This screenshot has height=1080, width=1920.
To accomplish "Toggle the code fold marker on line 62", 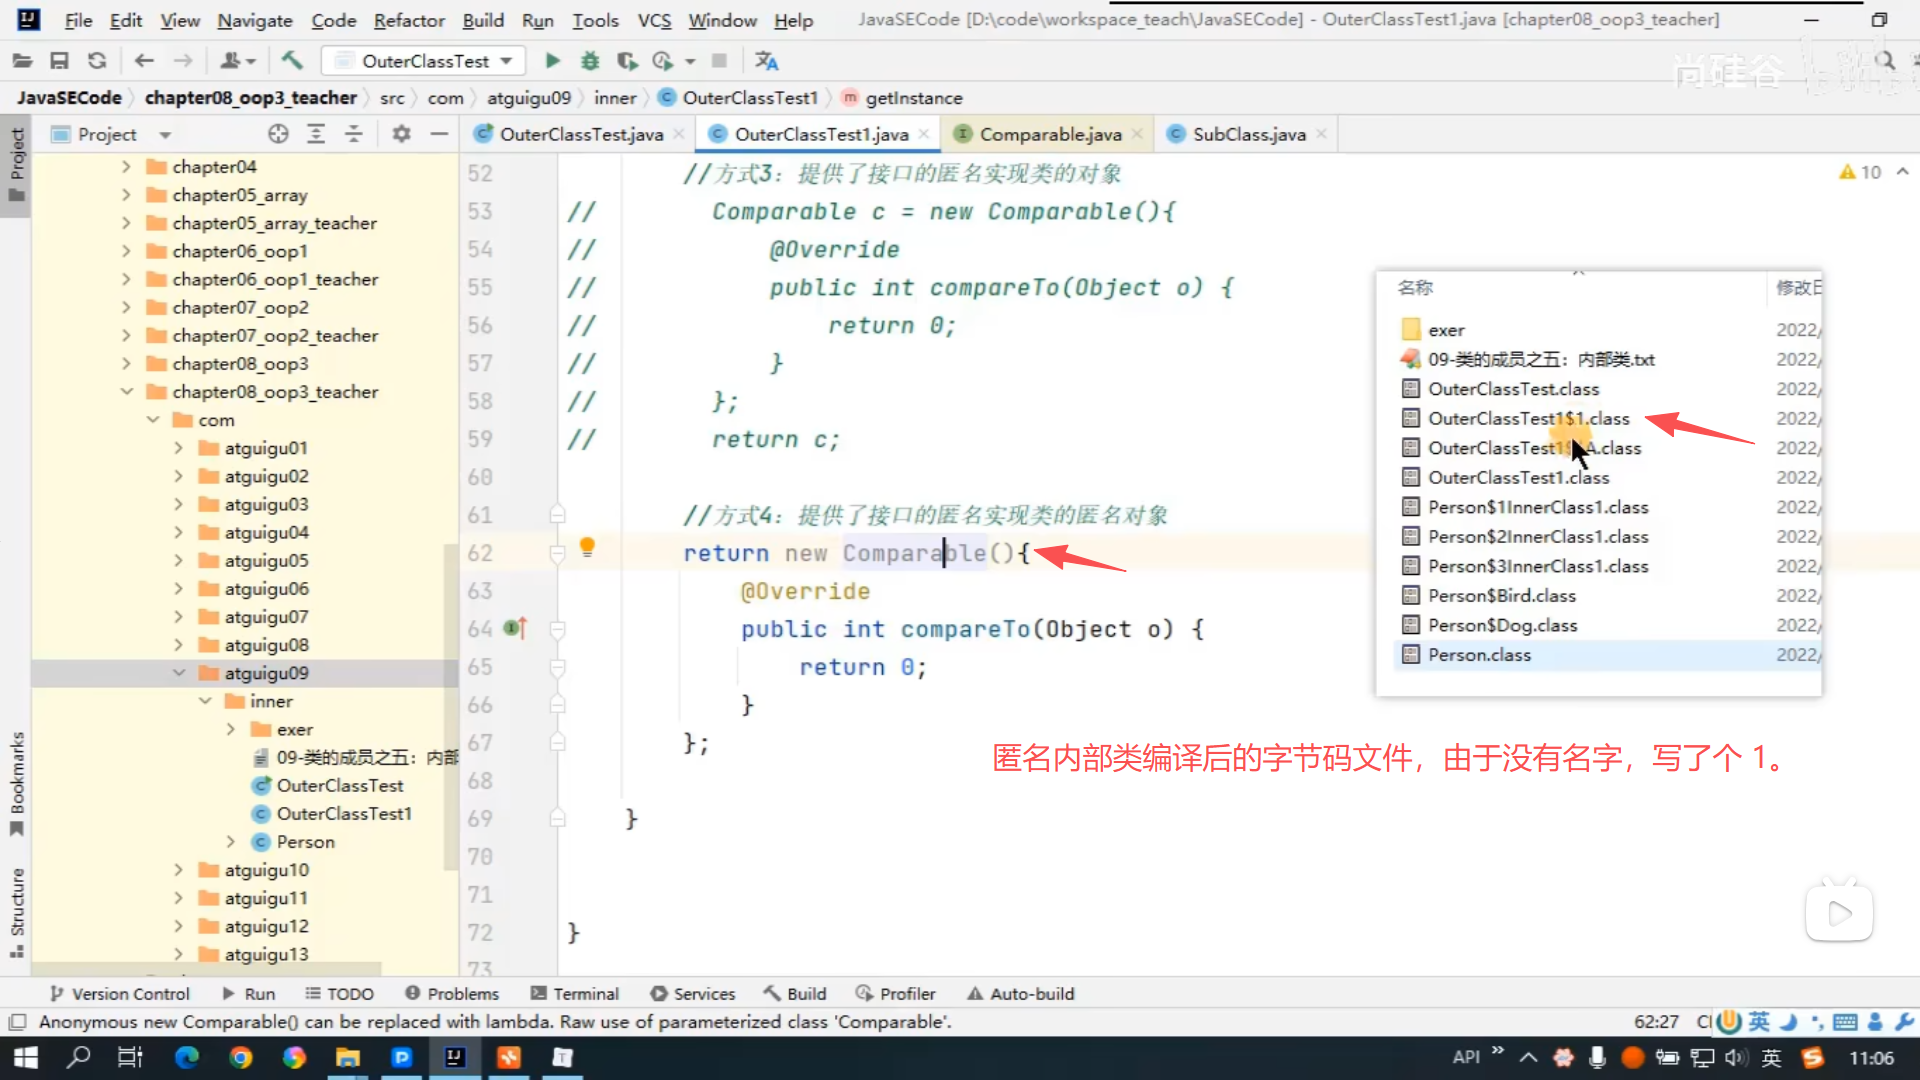I will [x=558, y=553].
